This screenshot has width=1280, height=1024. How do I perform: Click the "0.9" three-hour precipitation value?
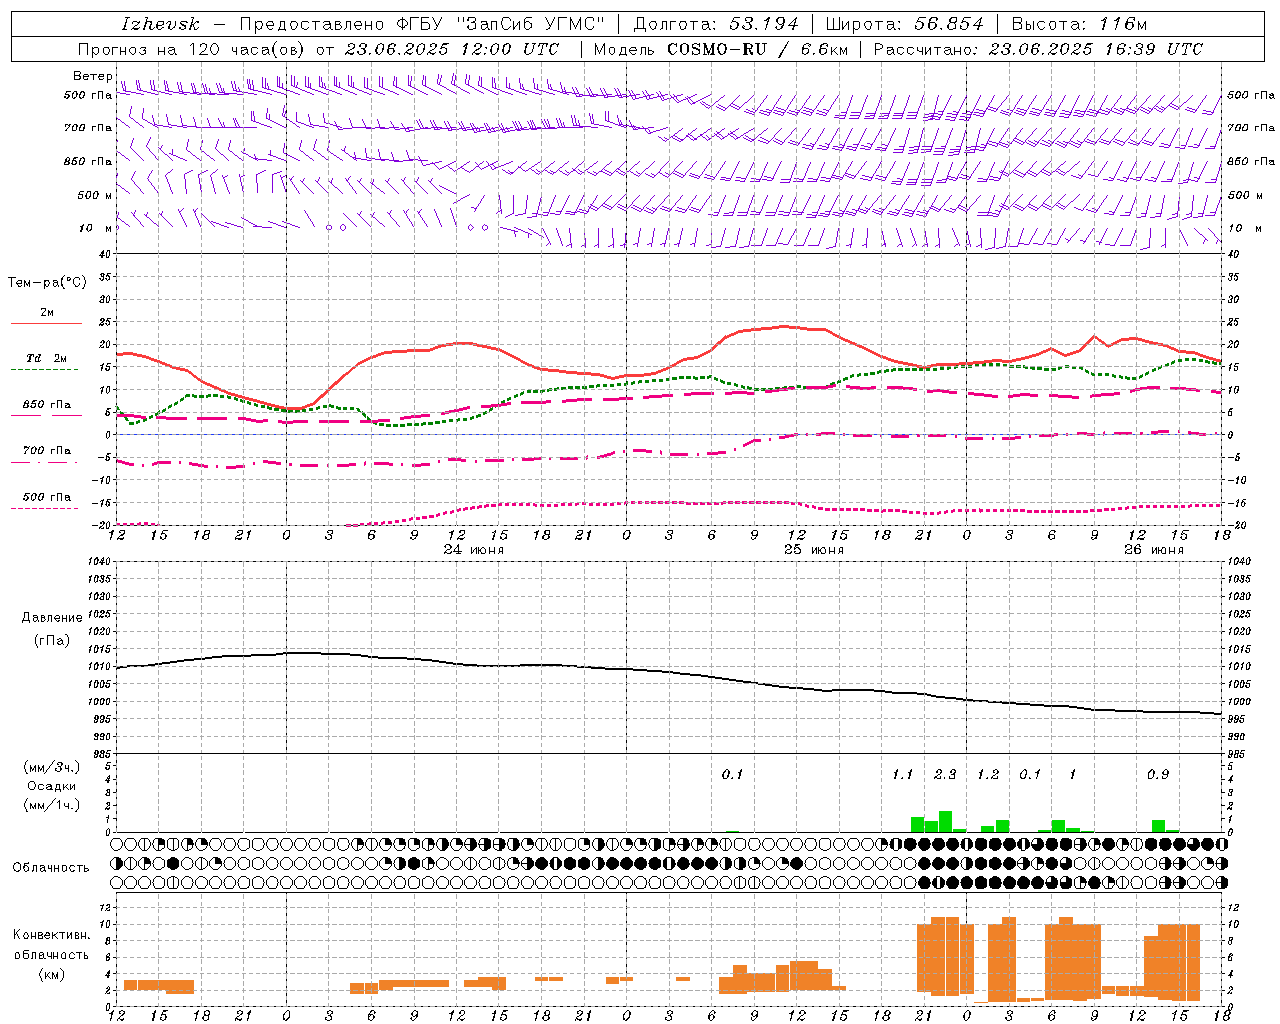click(1158, 775)
